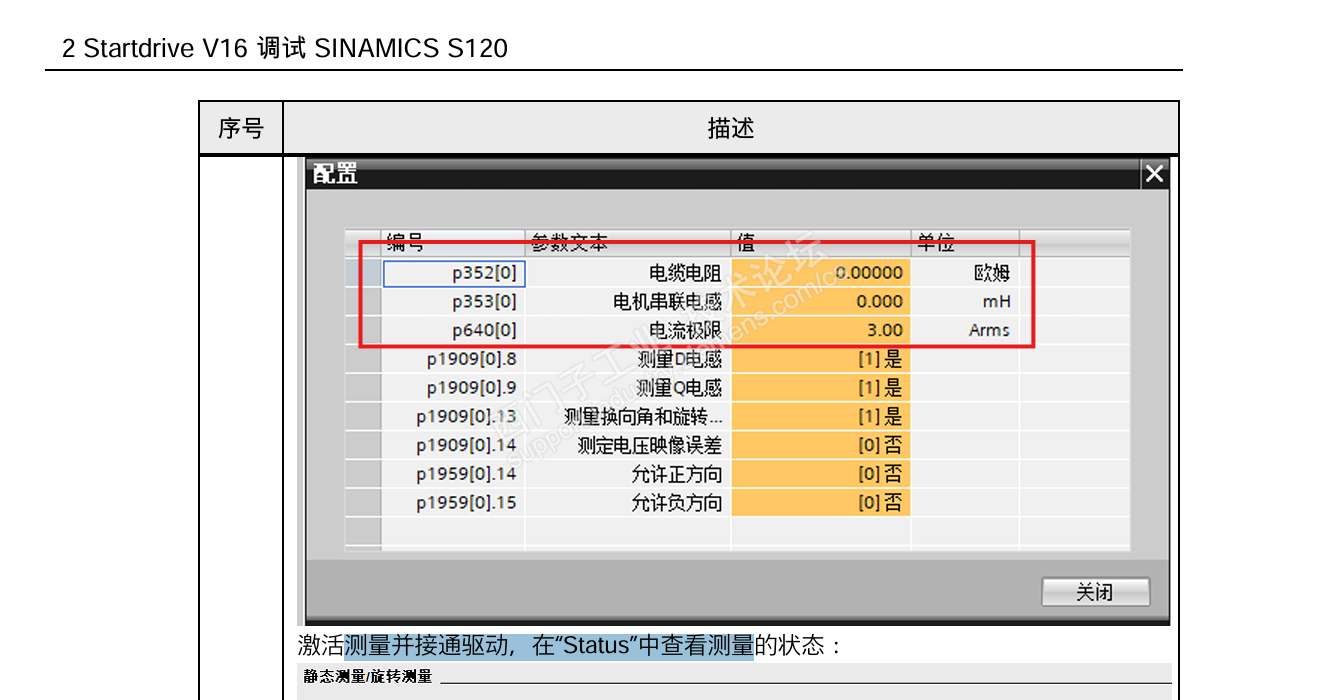The height and width of the screenshot is (700, 1334).
Task: Select the p1959[0].15 row number
Action: coord(454,503)
